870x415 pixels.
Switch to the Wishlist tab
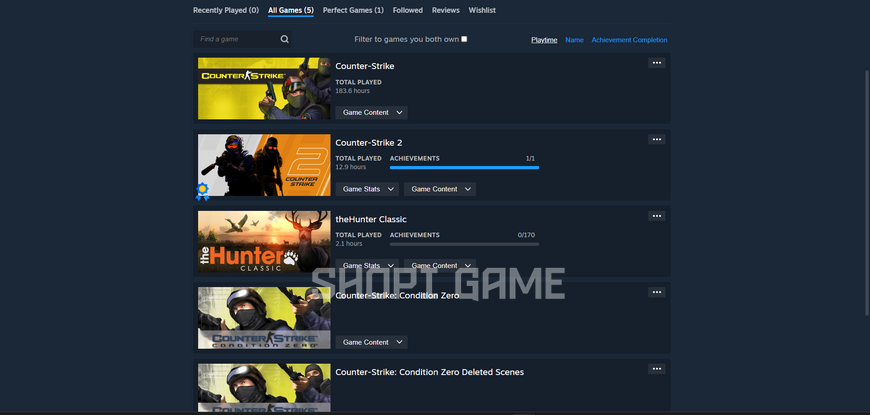coord(482,10)
